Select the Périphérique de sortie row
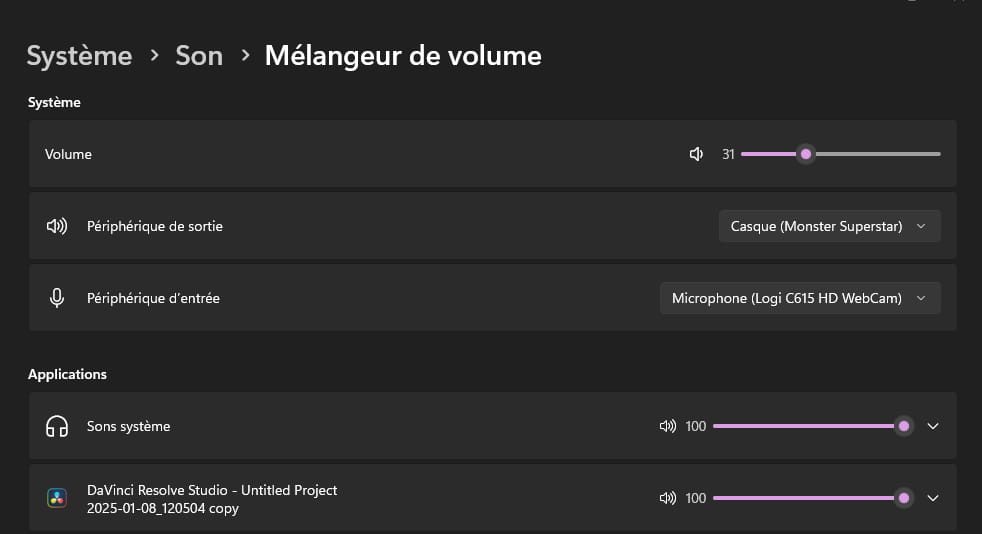Image resolution: width=982 pixels, height=534 pixels. click(493, 226)
